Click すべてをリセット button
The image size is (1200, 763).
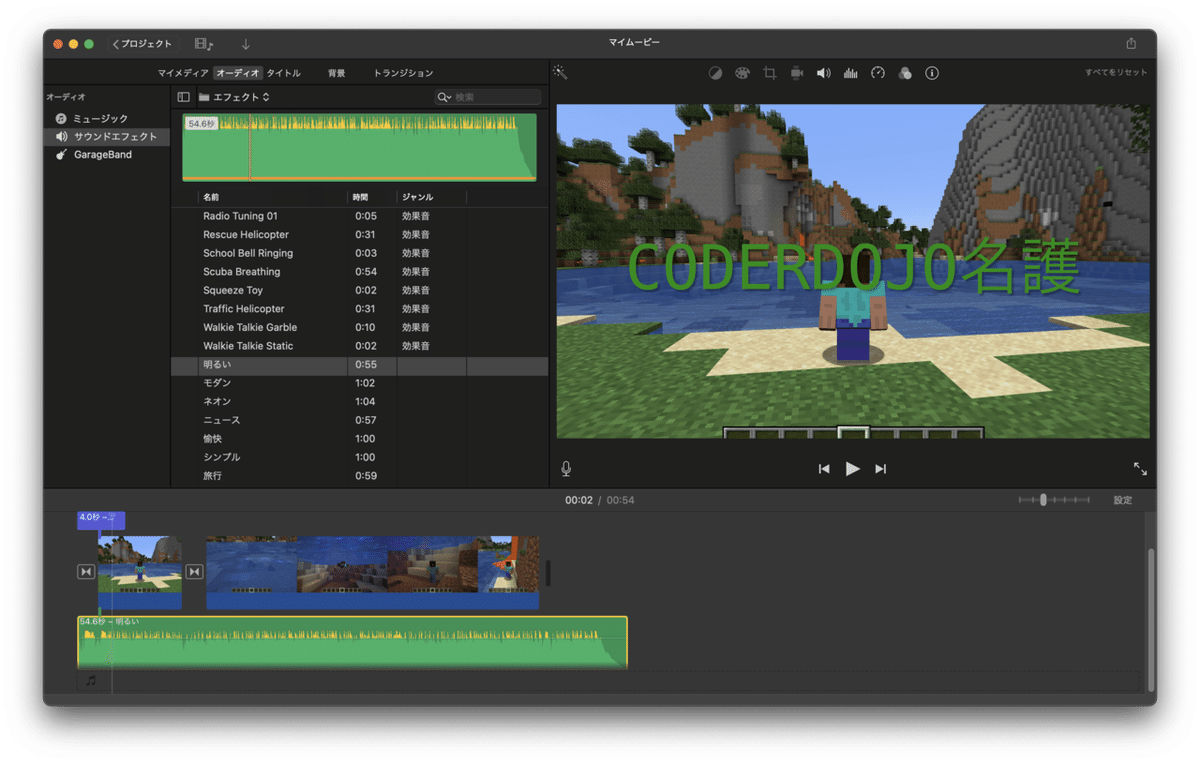click(x=1116, y=72)
